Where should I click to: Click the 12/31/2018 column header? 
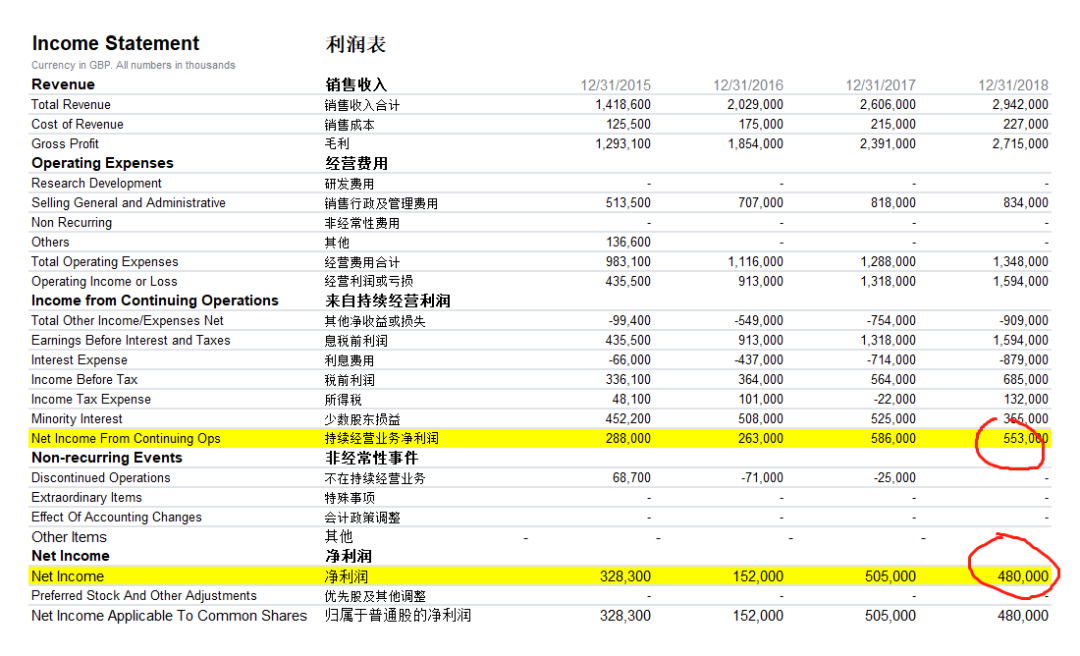(x=1013, y=85)
